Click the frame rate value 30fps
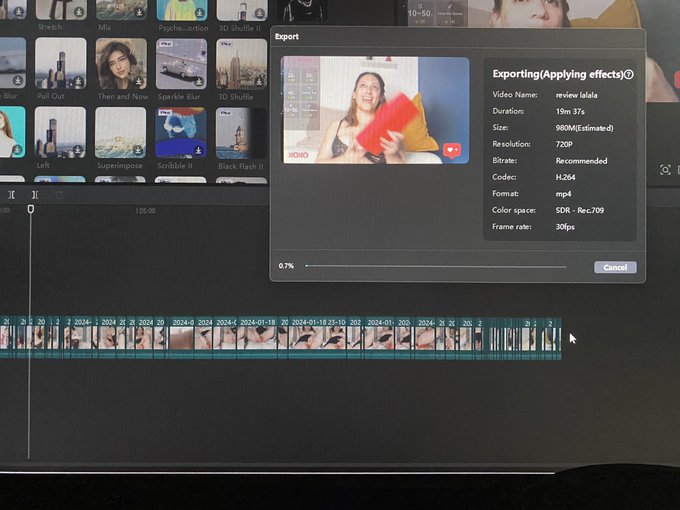The image size is (680, 510). coord(565,227)
